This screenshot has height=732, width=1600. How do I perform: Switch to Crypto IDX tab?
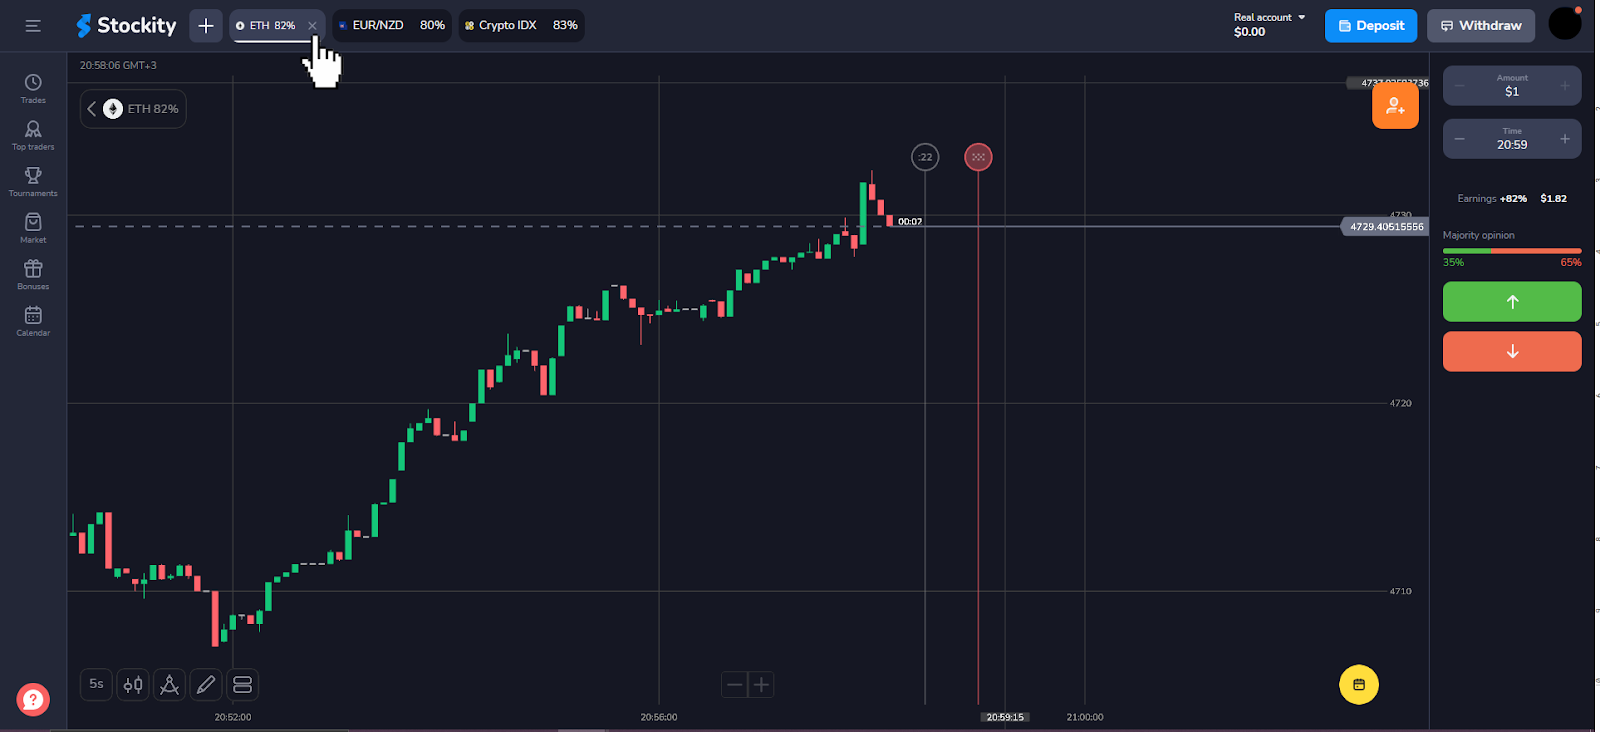click(x=521, y=26)
